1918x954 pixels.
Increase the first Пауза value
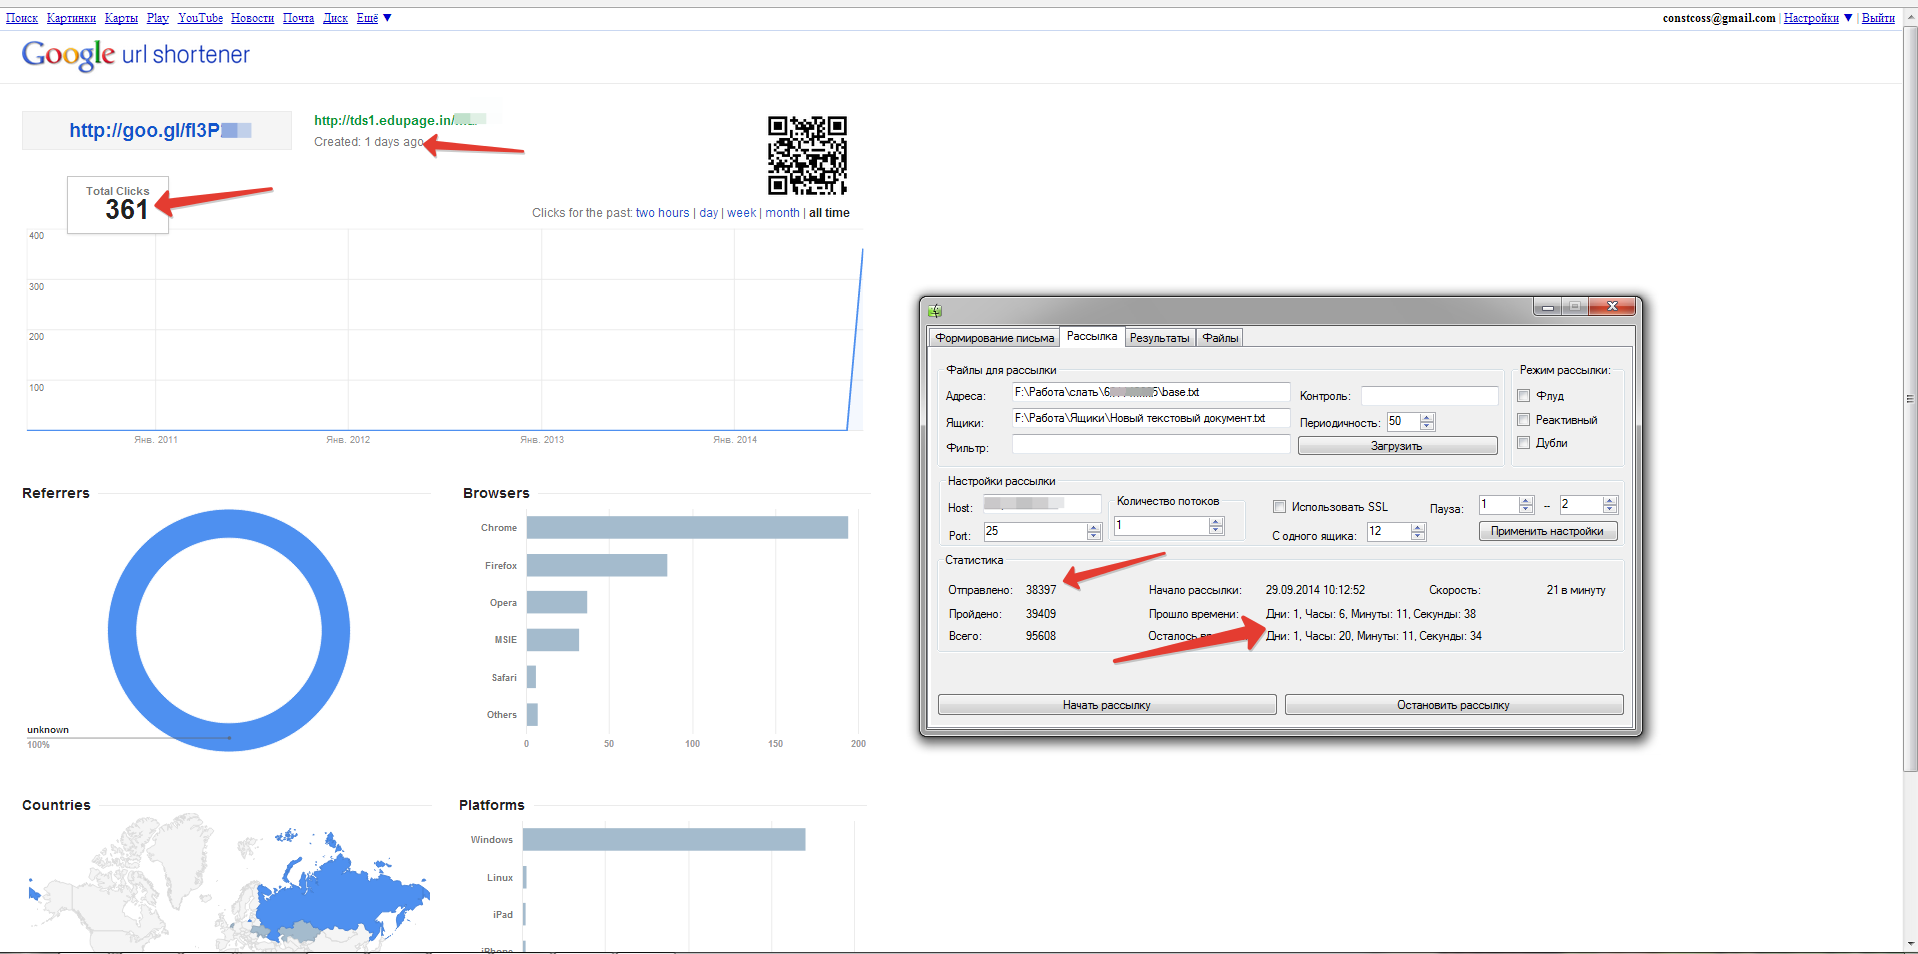coord(1526,500)
